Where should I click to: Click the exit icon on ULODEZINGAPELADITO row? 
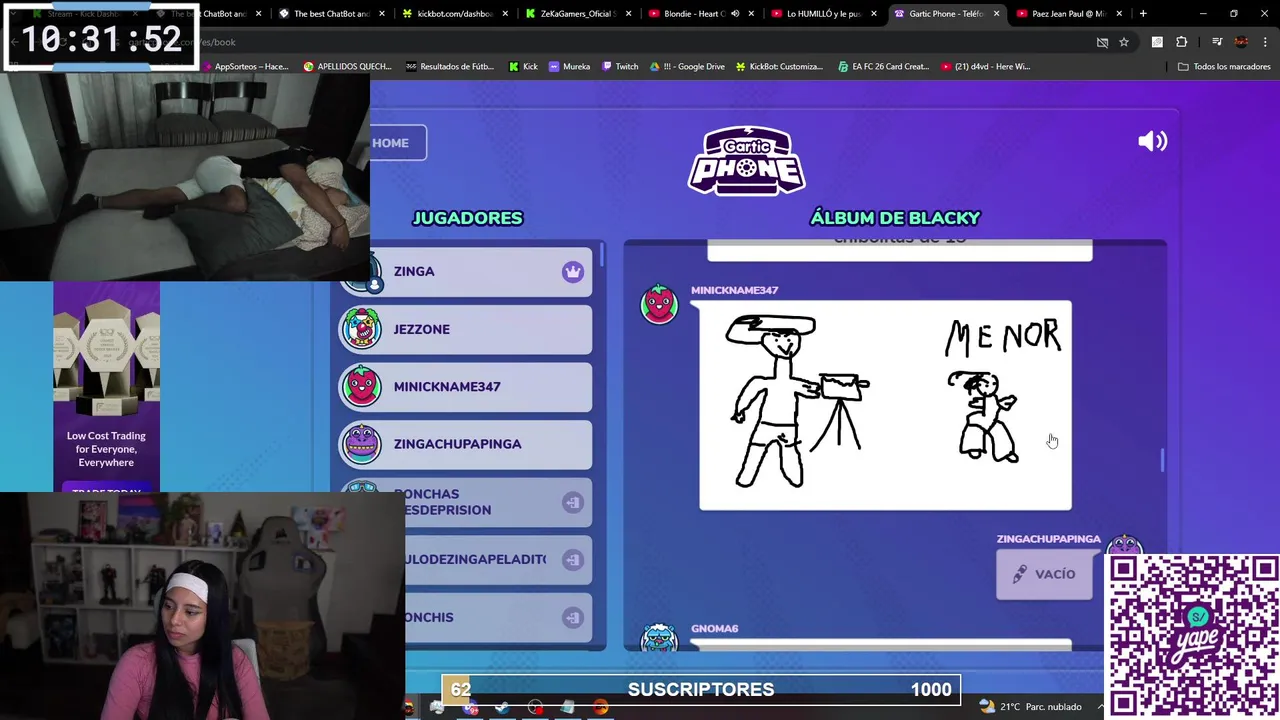(x=572, y=560)
